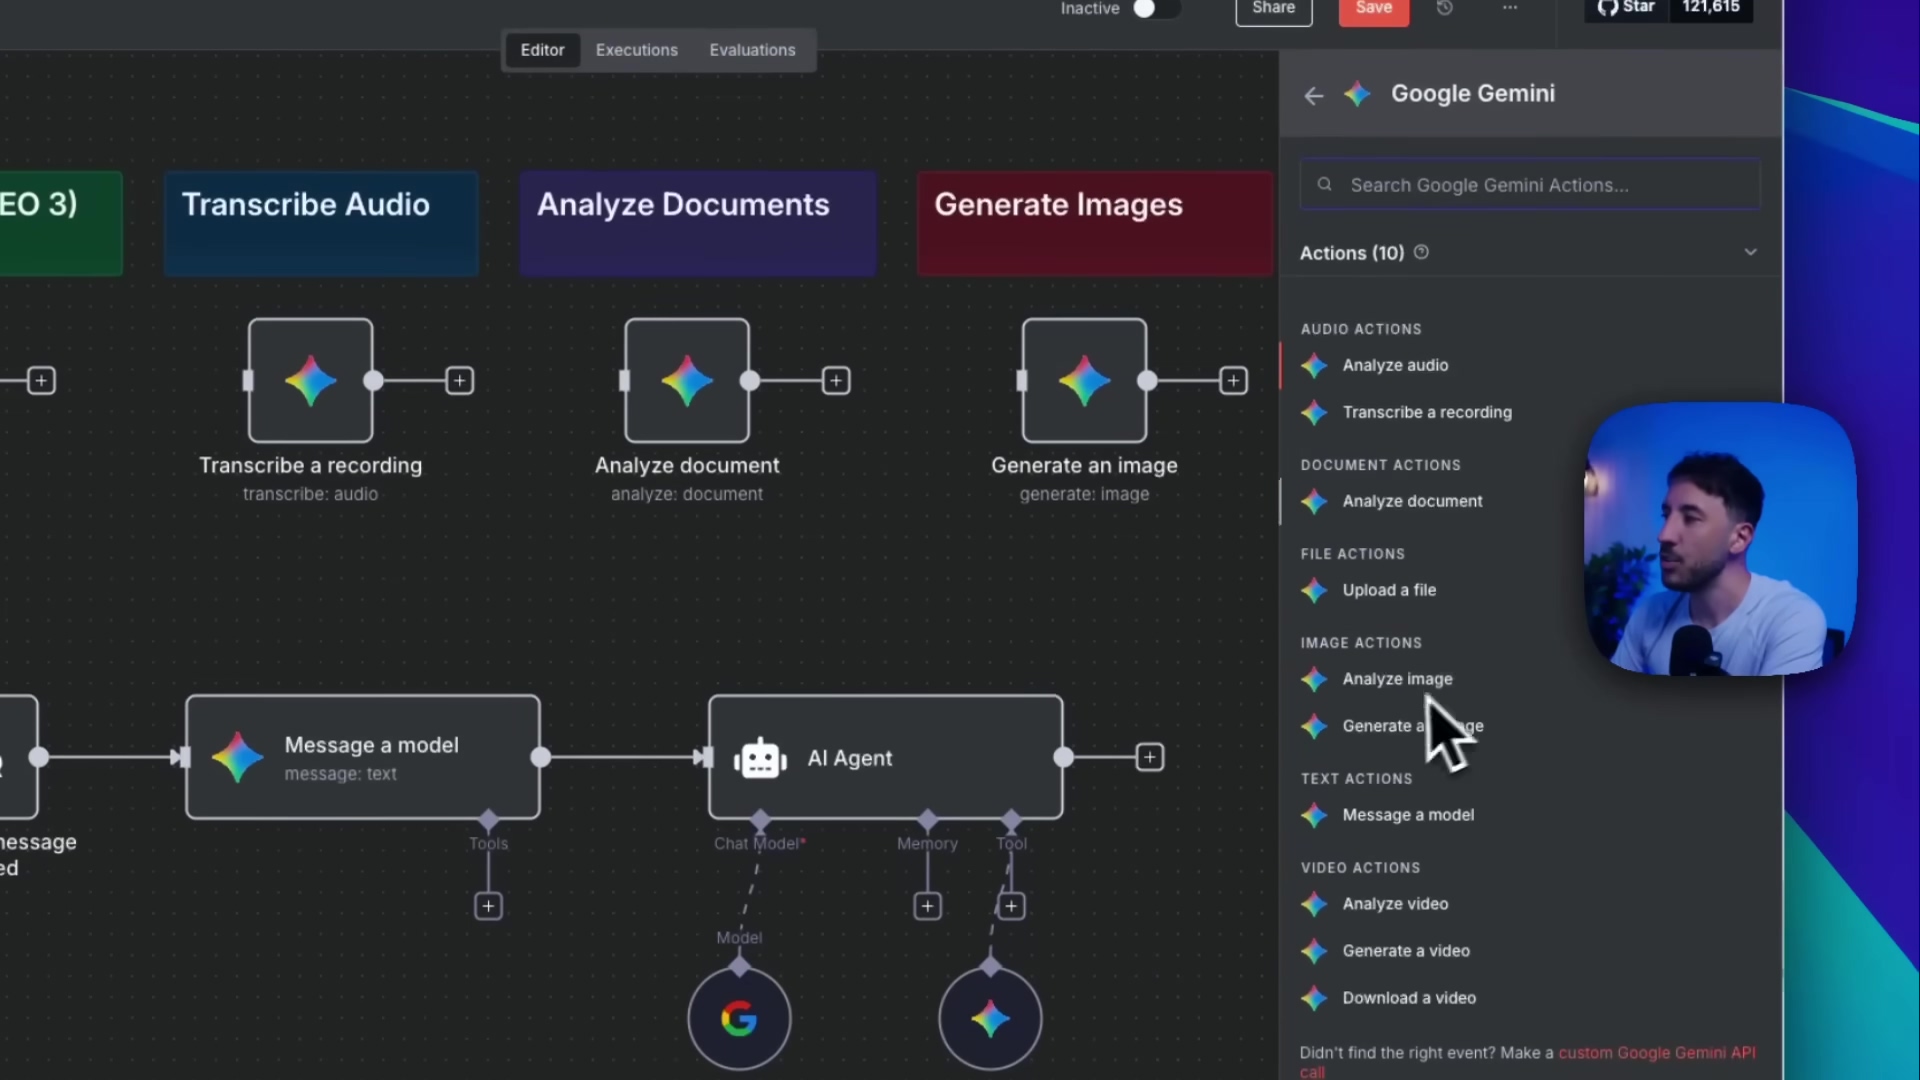Go back using the panel's left arrow
This screenshot has height=1080, width=1920.
[1314, 95]
